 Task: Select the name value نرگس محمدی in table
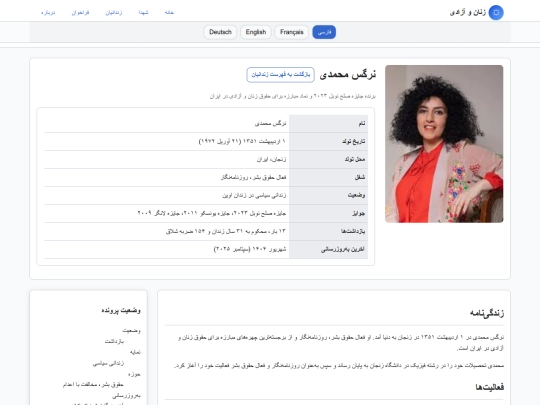[x=270, y=123]
